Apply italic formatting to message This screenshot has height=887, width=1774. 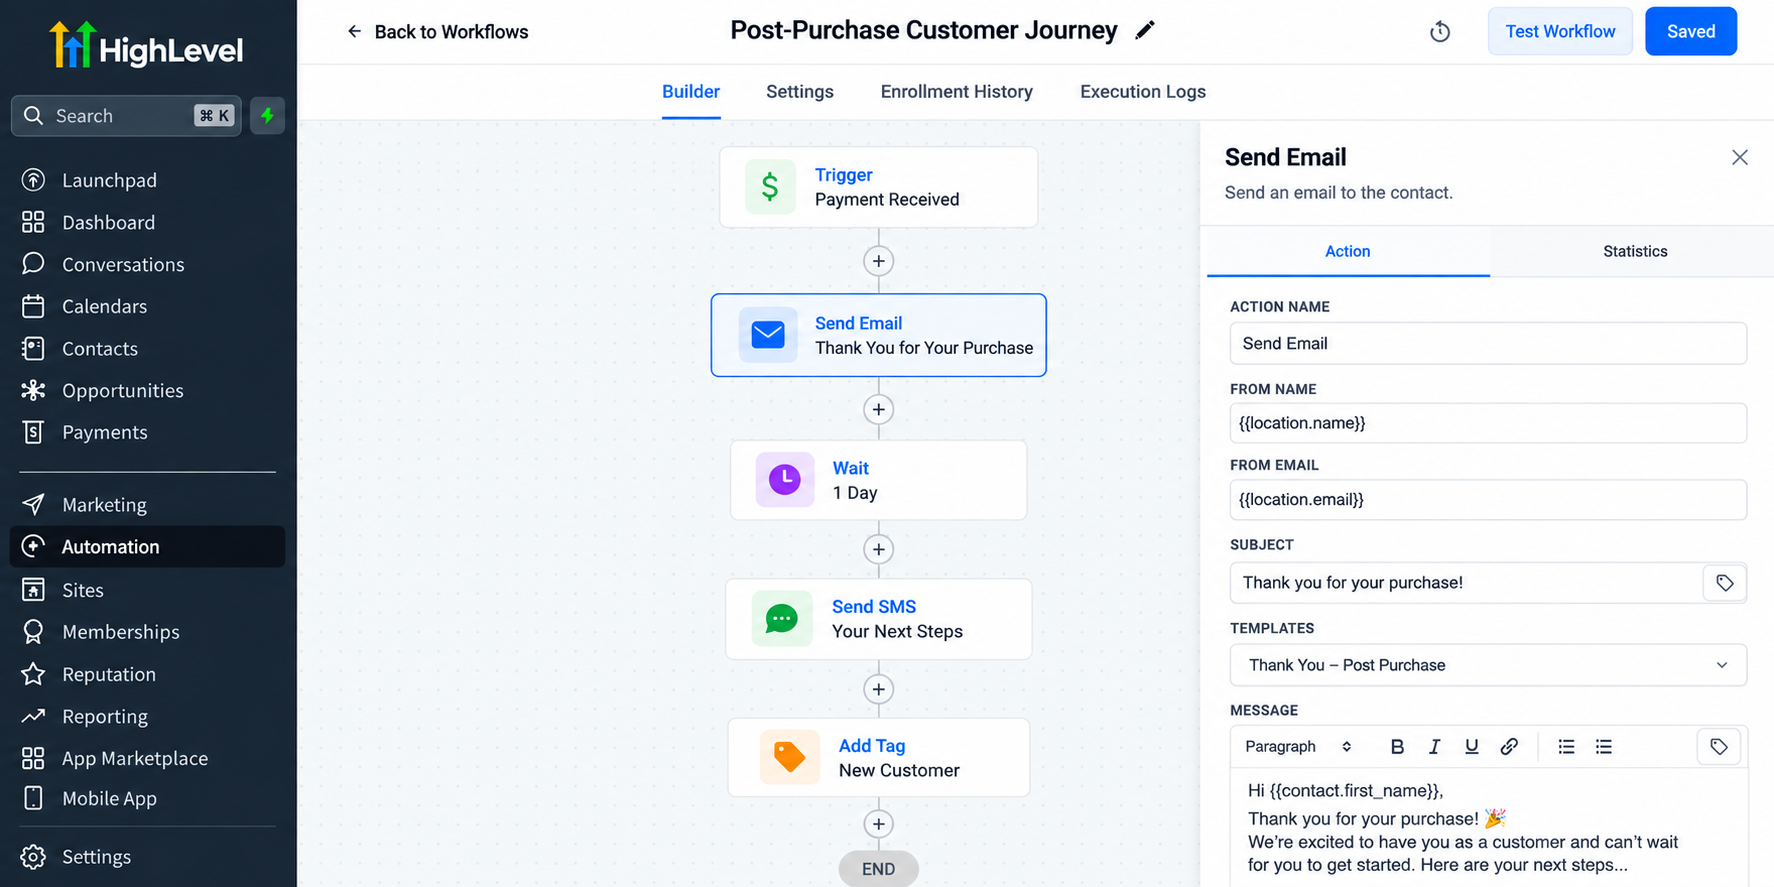tap(1434, 747)
